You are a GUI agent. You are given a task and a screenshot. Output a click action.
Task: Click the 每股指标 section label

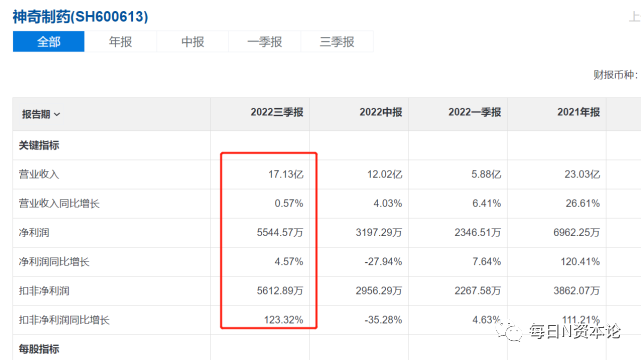39,349
